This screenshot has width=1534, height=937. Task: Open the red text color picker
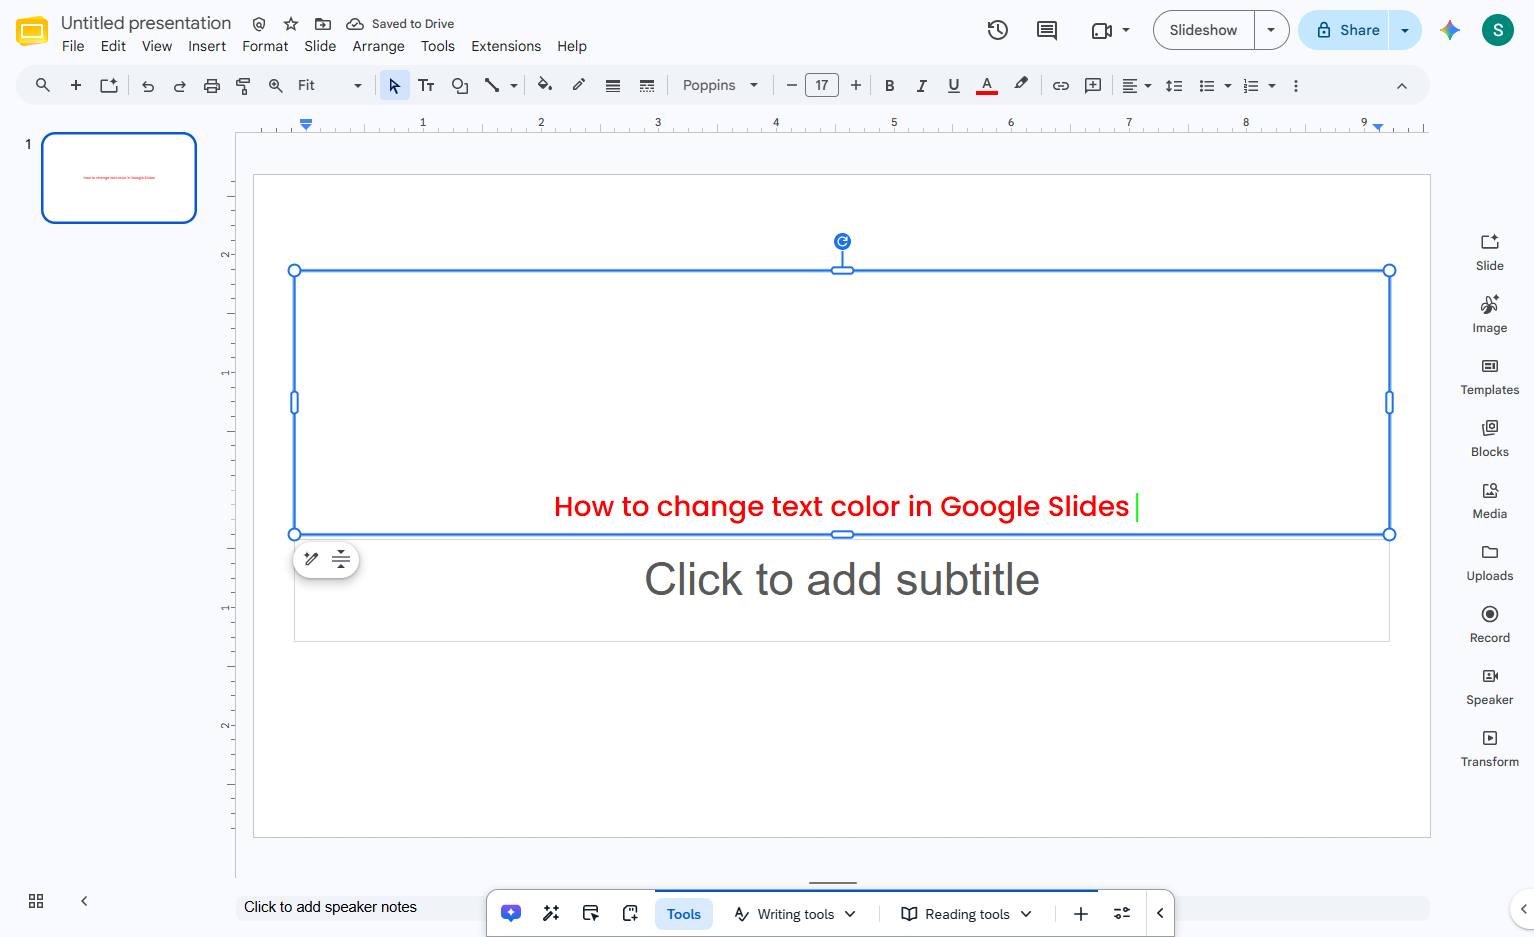coord(987,86)
